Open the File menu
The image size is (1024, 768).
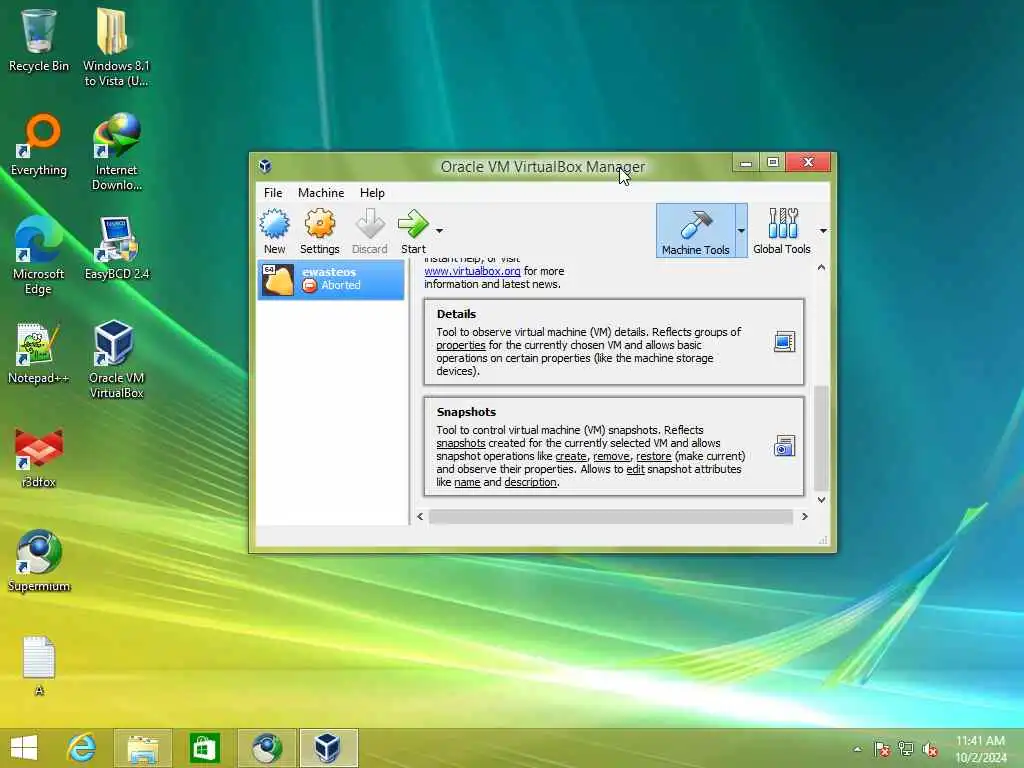click(x=273, y=193)
